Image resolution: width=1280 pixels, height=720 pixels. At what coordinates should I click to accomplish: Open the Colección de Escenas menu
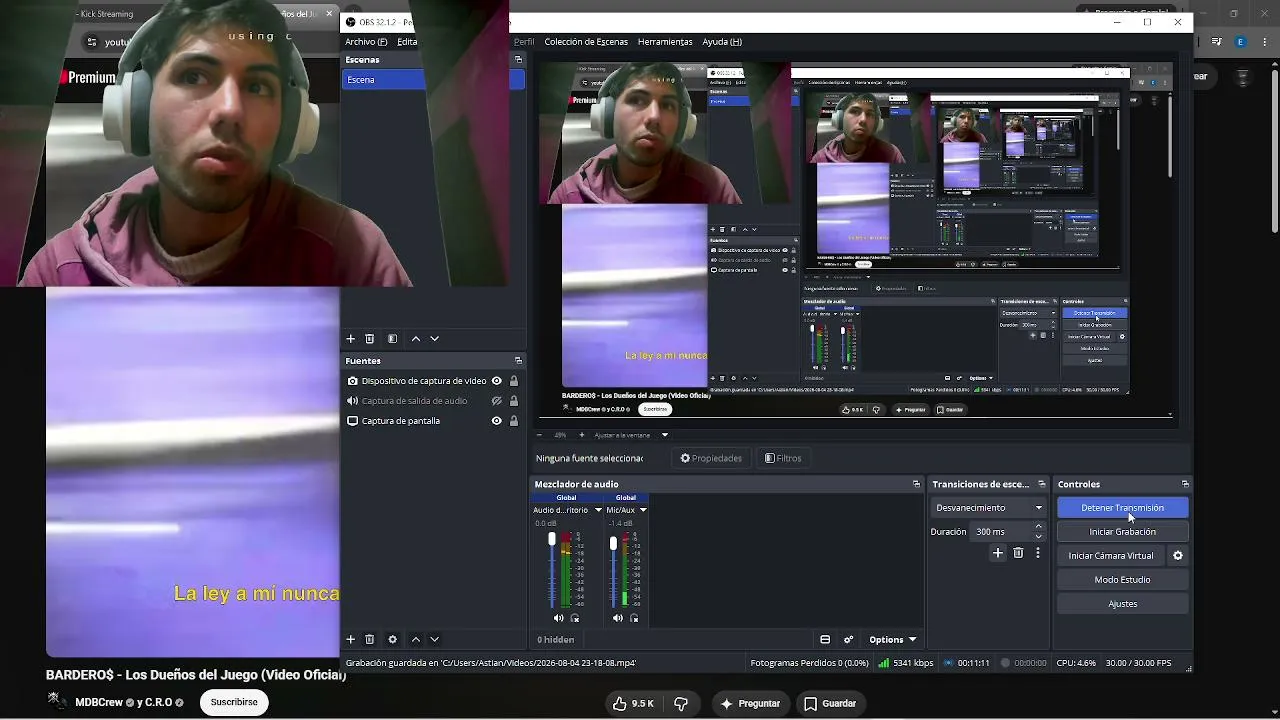coord(586,42)
